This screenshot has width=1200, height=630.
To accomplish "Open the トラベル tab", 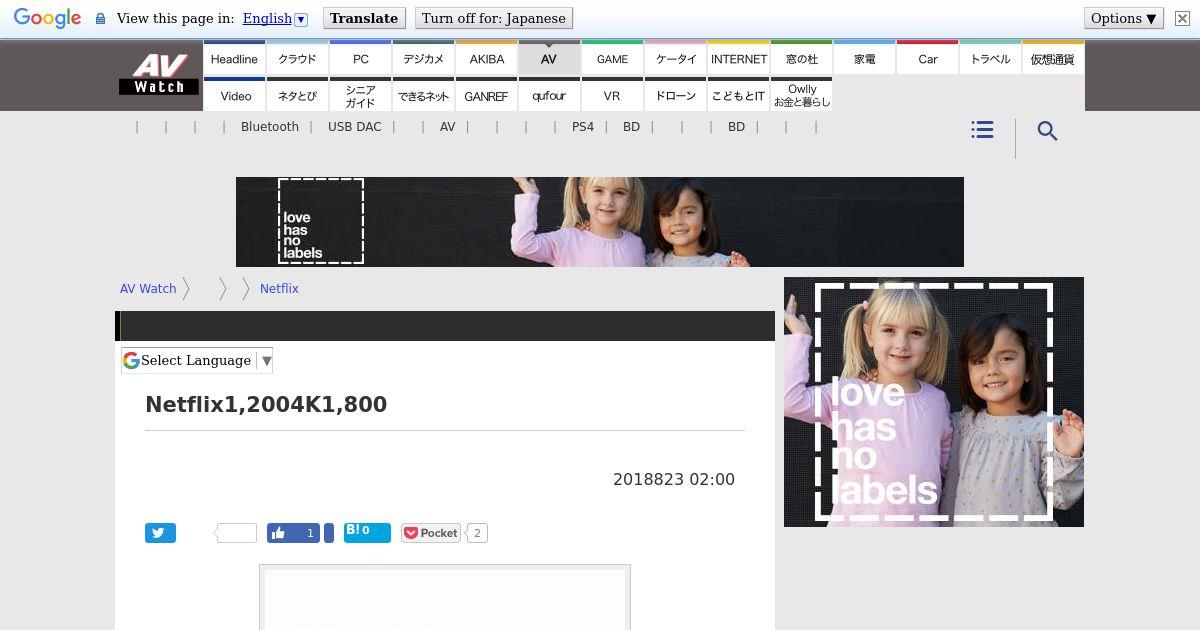I will click(x=990, y=58).
